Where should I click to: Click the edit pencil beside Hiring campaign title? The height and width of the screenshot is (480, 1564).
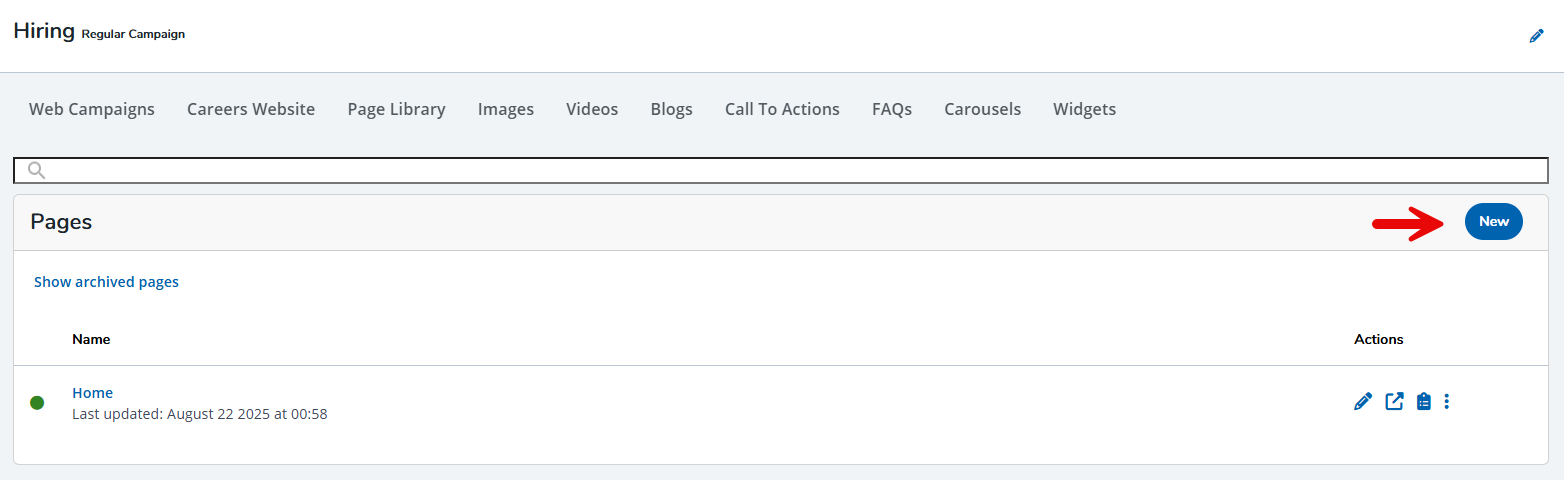coord(1536,36)
